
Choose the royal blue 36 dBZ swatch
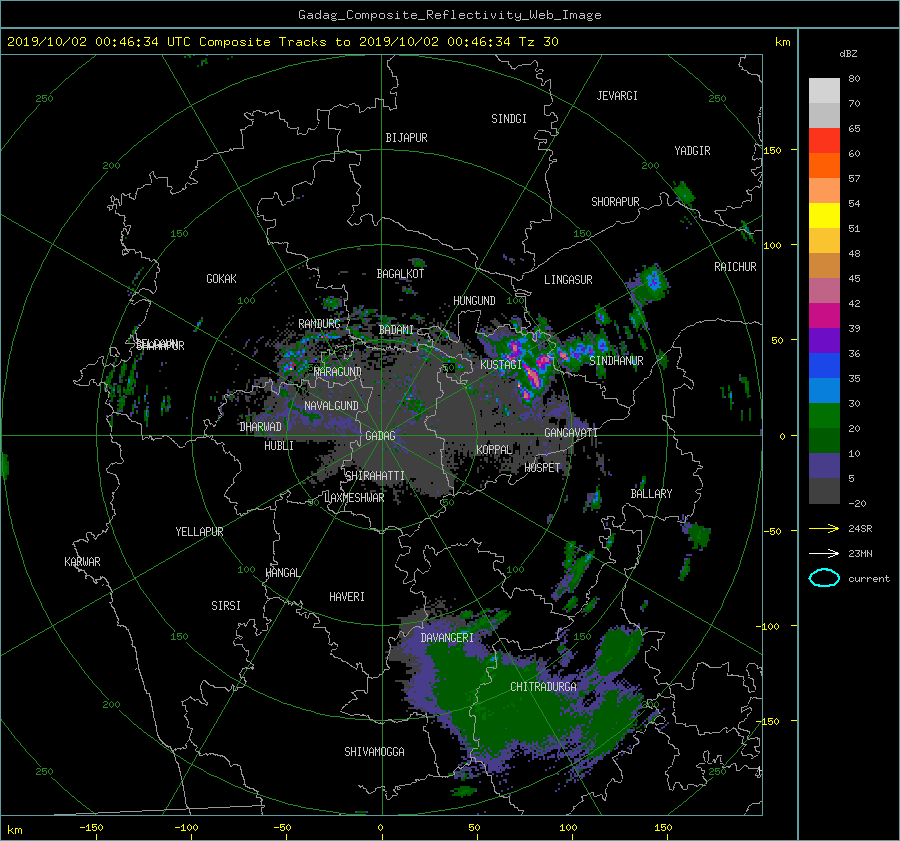point(824,365)
